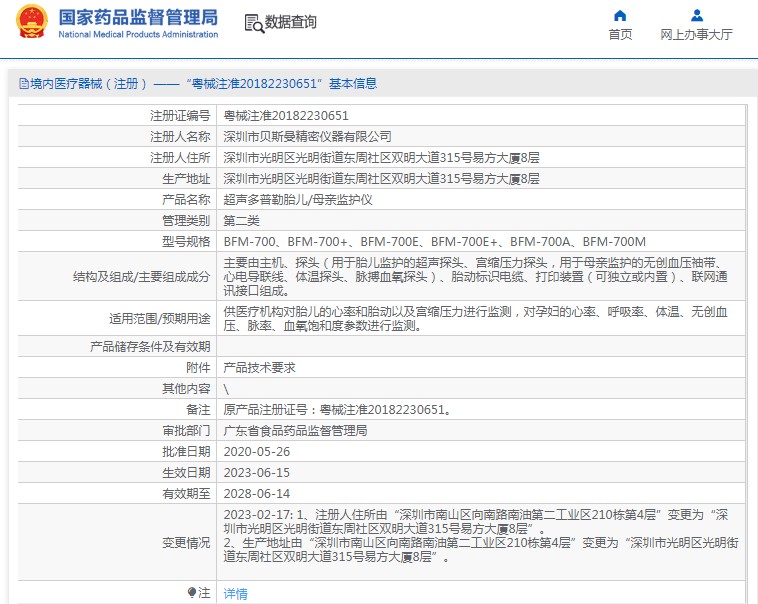Click registration number value 粤械注准20182230651
The height and width of the screenshot is (604, 758).
click(286, 116)
